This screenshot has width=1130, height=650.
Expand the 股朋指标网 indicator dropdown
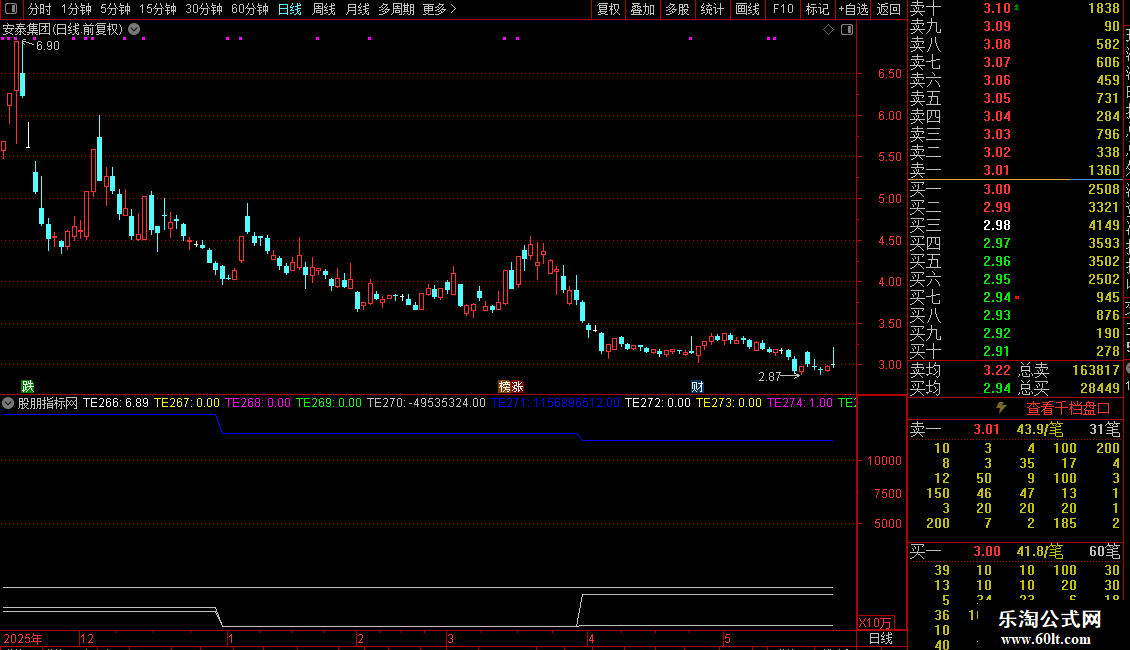(x=8, y=403)
